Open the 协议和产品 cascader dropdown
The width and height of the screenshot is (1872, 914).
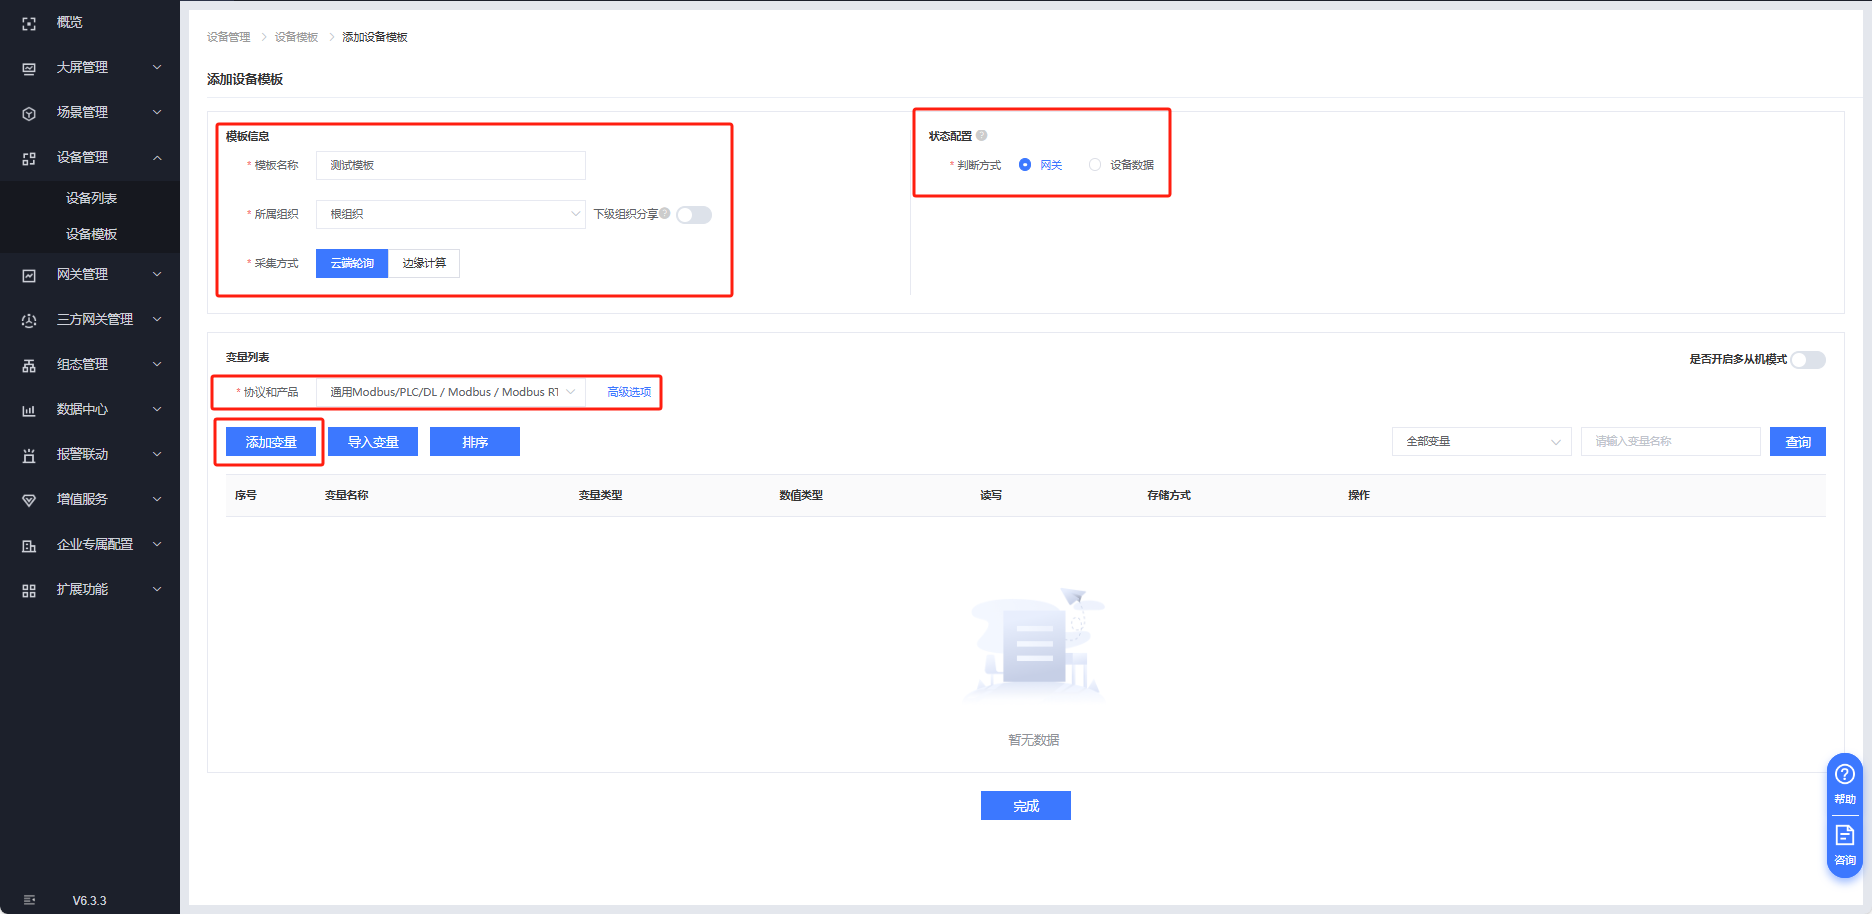(450, 392)
